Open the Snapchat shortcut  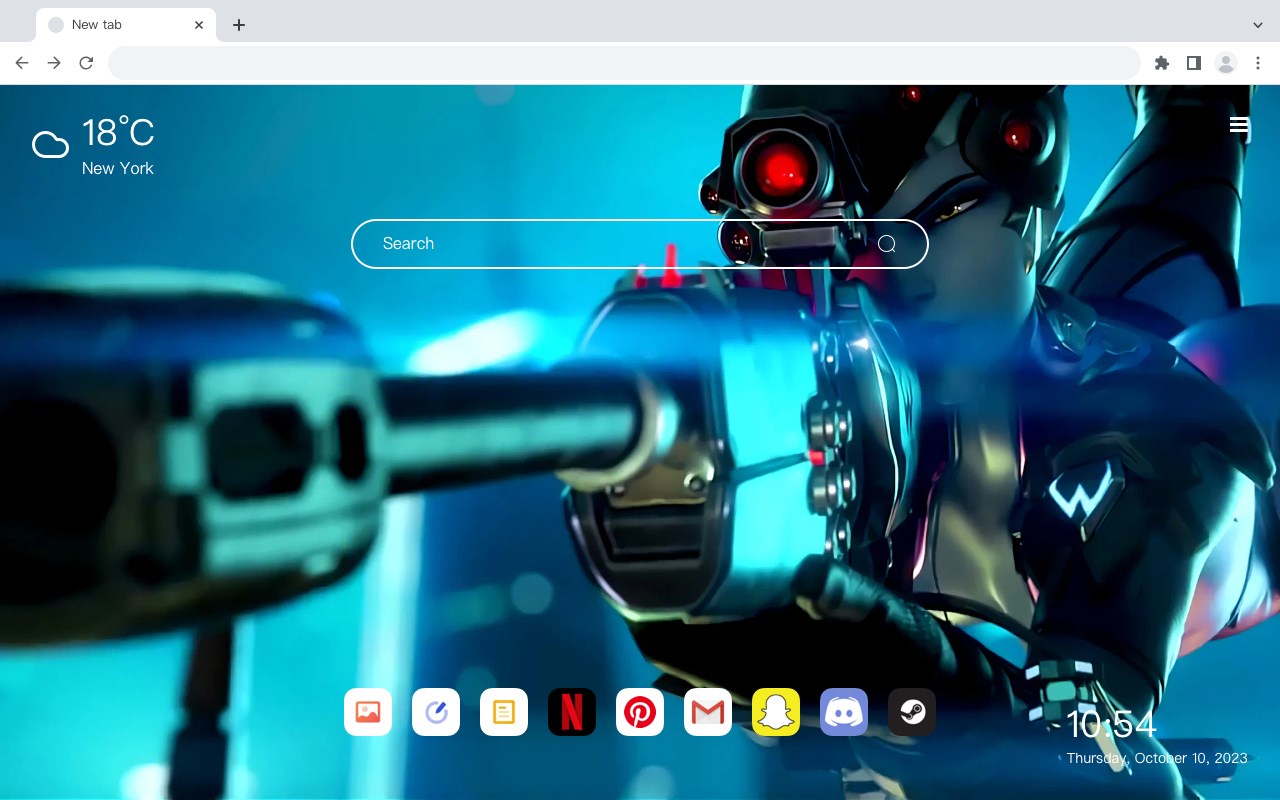(x=776, y=712)
